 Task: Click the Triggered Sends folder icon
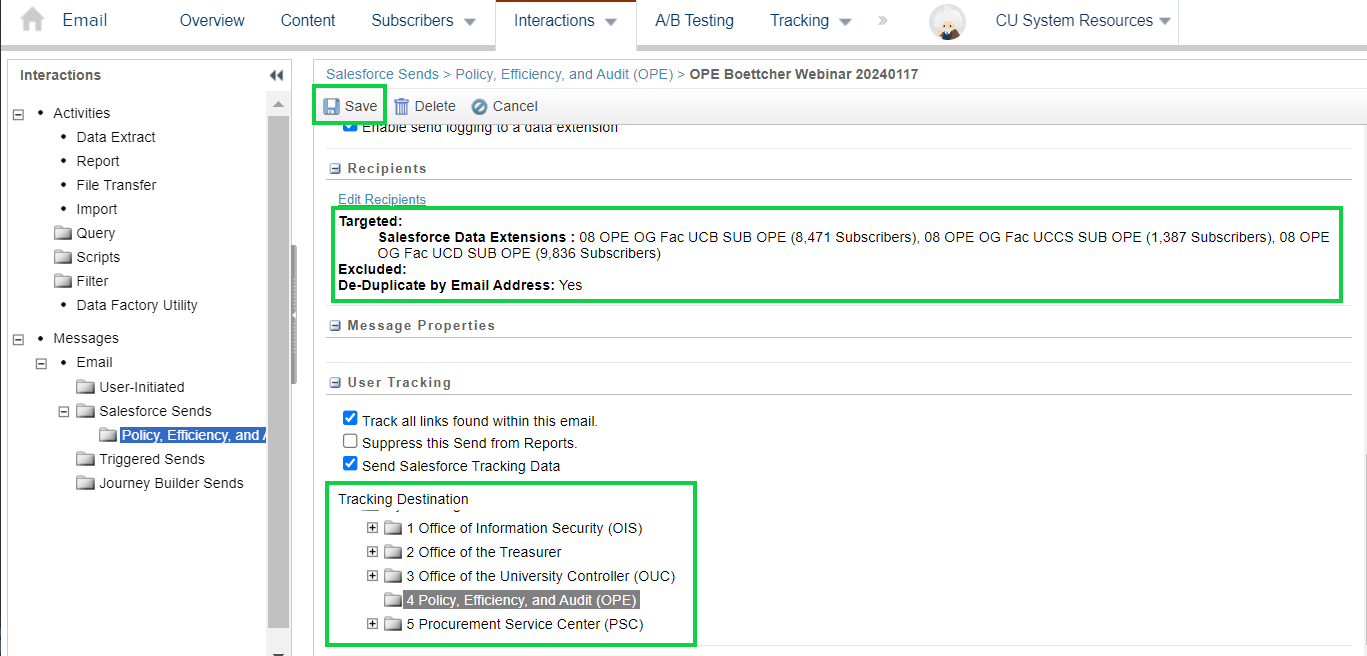pyautogui.click(x=85, y=459)
